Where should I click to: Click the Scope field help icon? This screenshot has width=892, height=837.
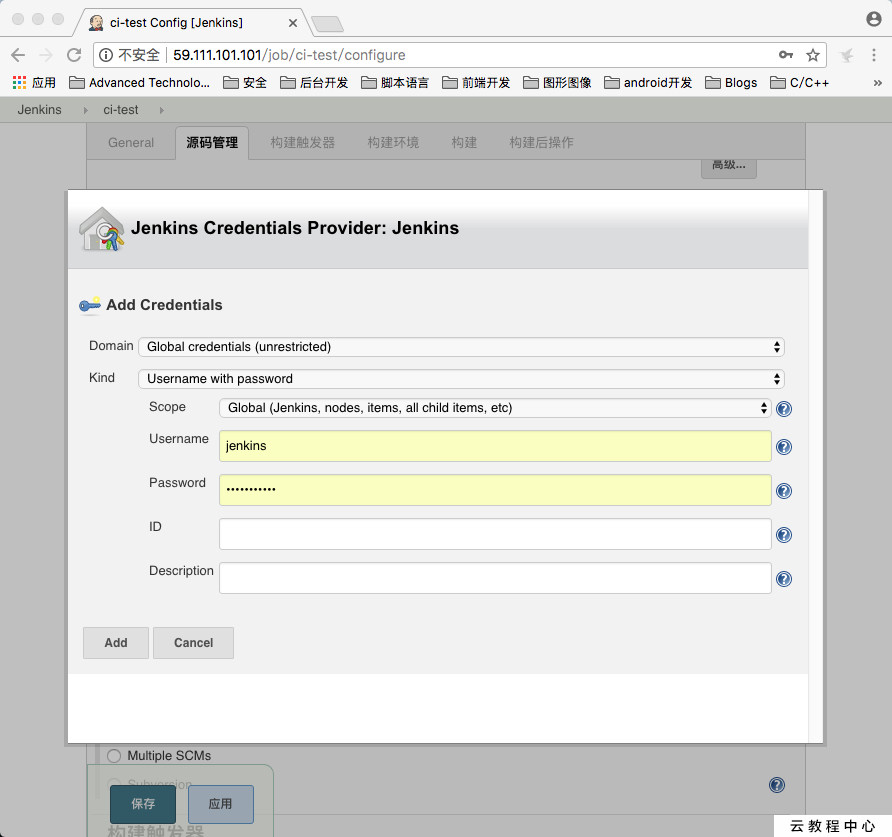[x=783, y=408]
